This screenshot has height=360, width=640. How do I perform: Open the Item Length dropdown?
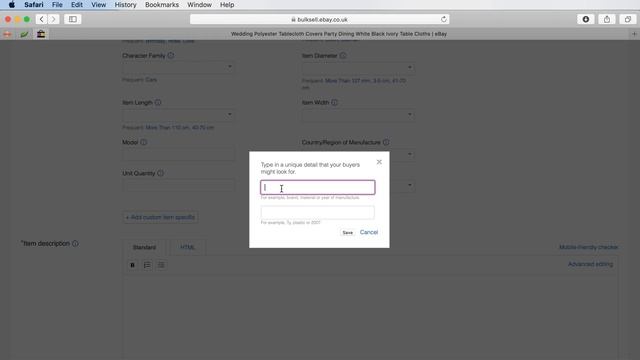click(178, 115)
